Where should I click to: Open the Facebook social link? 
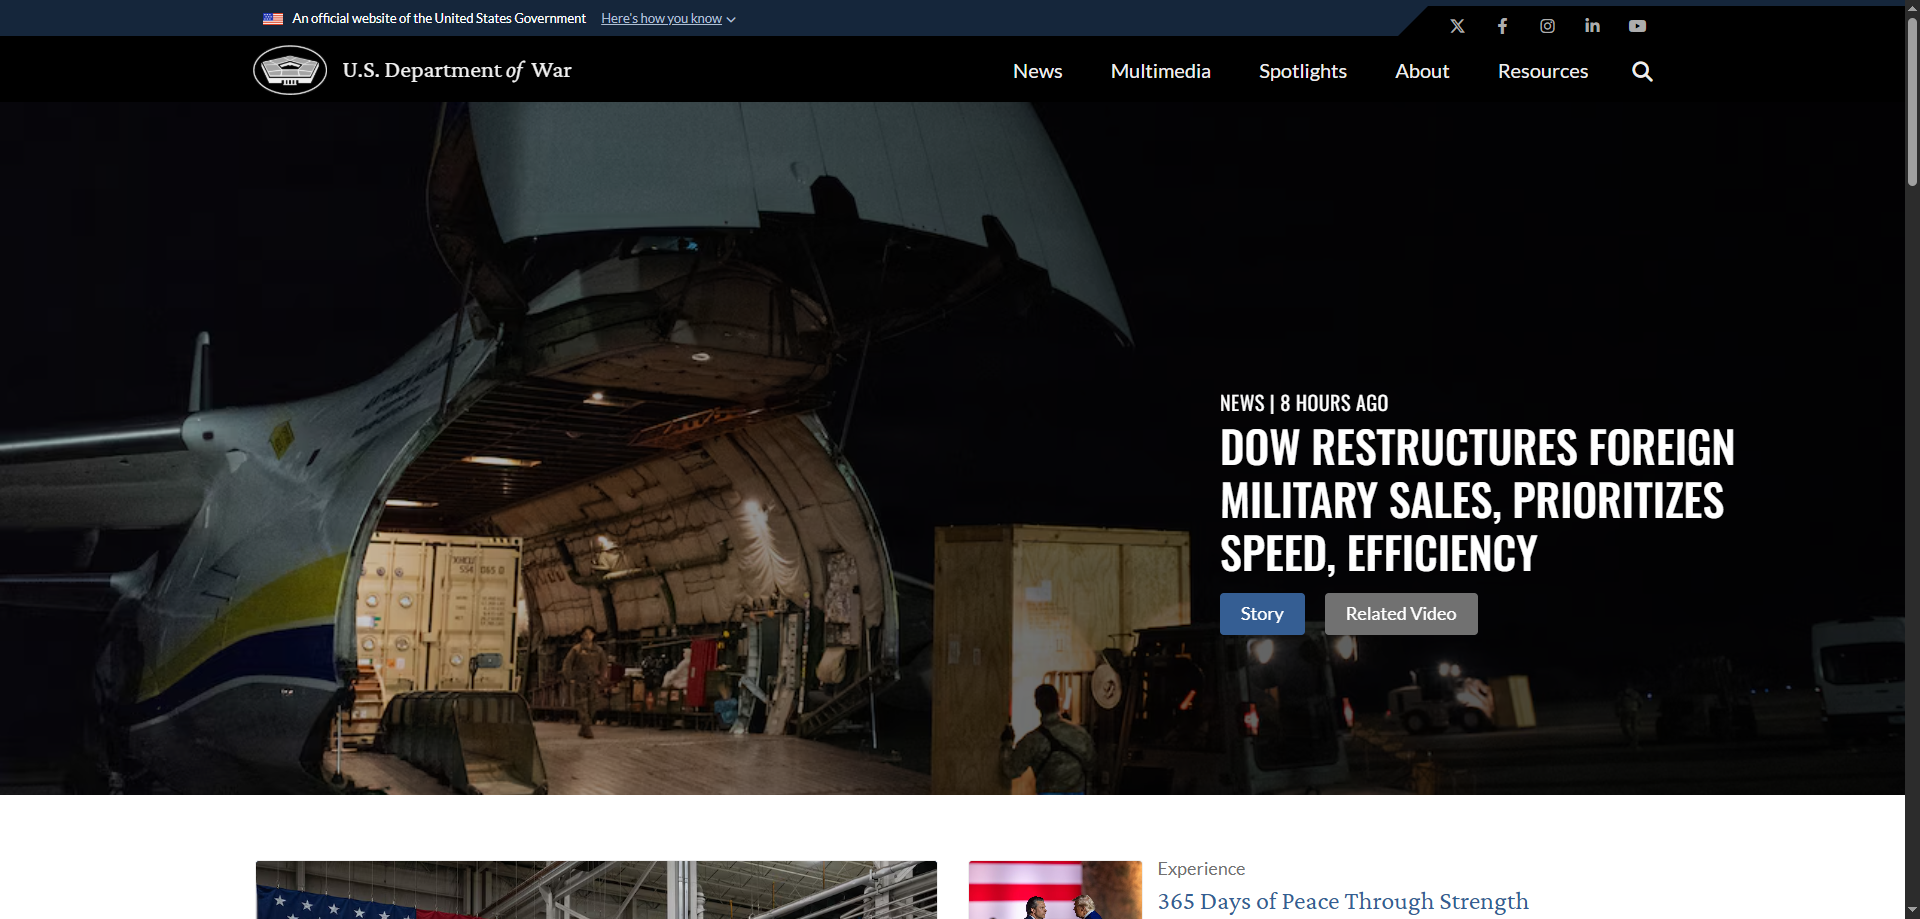pyautogui.click(x=1502, y=26)
